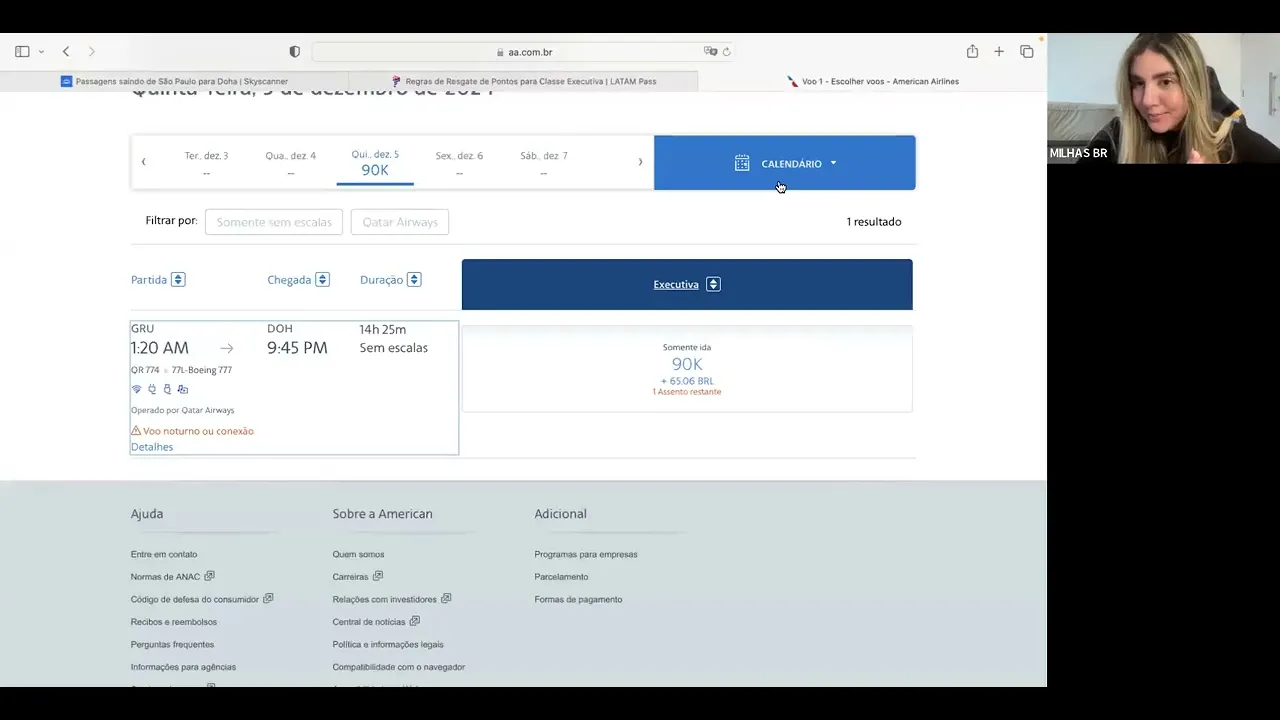Viewport: 1280px width, 720px height.
Task: Open the privacy shield icon in the toolbar
Action: pyautogui.click(x=295, y=51)
